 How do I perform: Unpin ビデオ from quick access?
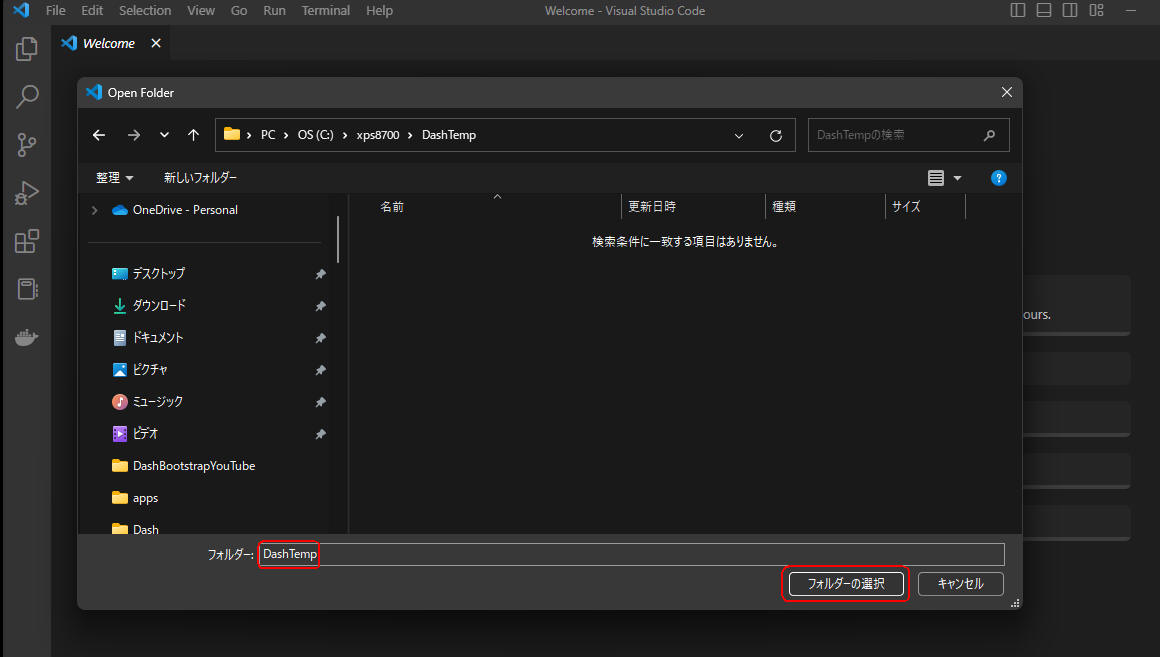pos(320,434)
